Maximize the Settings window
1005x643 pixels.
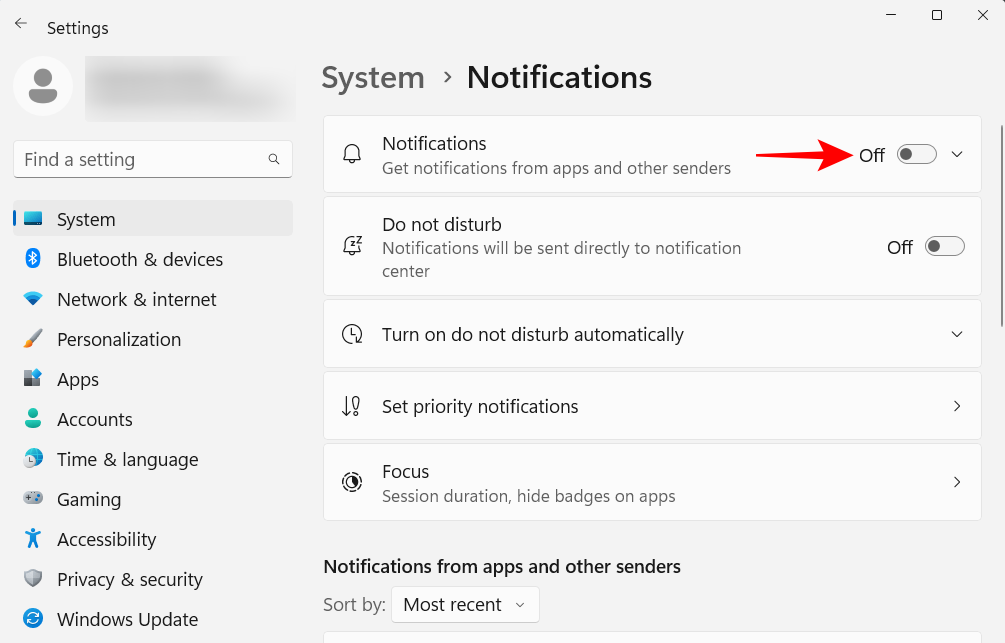tap(937, 15)
